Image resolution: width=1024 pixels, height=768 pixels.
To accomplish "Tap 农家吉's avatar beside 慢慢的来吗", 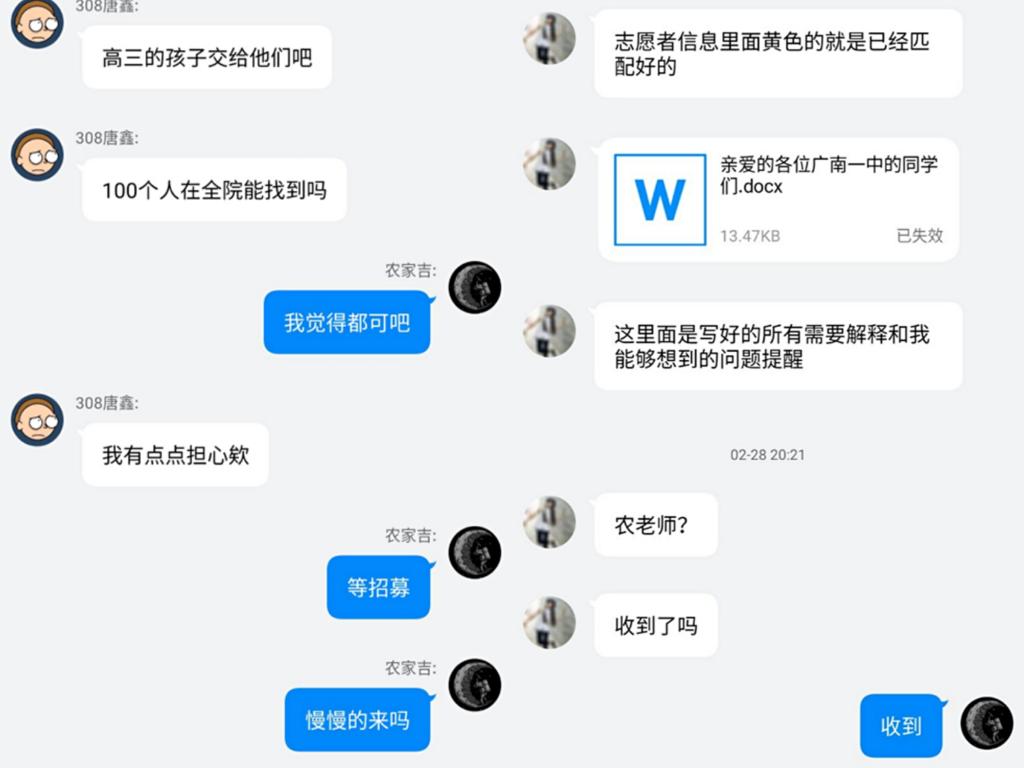I will pyautogui.click(x=475, y=685).
